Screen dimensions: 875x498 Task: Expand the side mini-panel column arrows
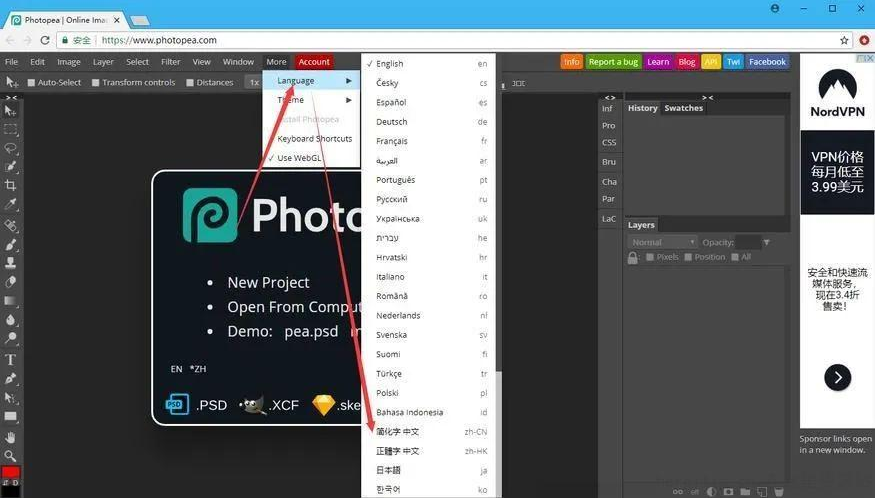pos(609,97)
